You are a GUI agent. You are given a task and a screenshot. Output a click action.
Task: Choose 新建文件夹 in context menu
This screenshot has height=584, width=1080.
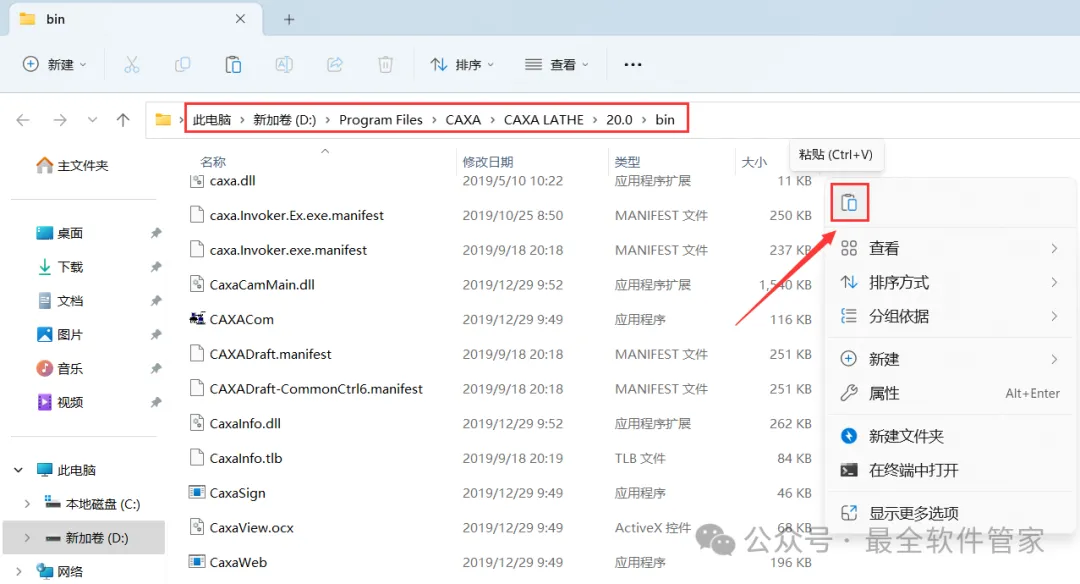951,437
